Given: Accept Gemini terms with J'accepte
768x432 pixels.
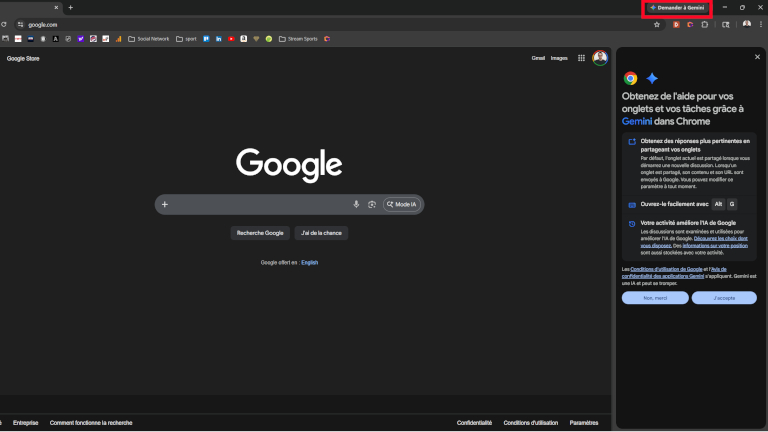Looking at the screenshot, I should click(724, 298).
